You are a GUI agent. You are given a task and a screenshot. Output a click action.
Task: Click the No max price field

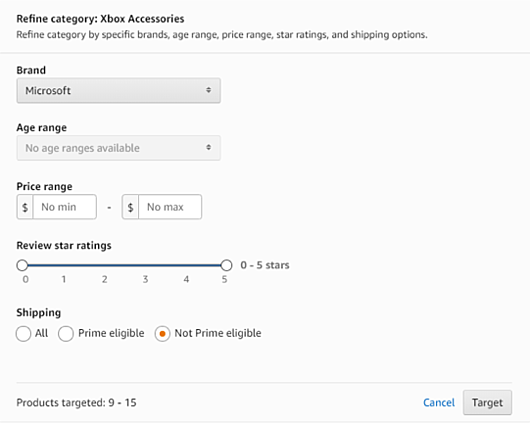click(x=170, y=207)
